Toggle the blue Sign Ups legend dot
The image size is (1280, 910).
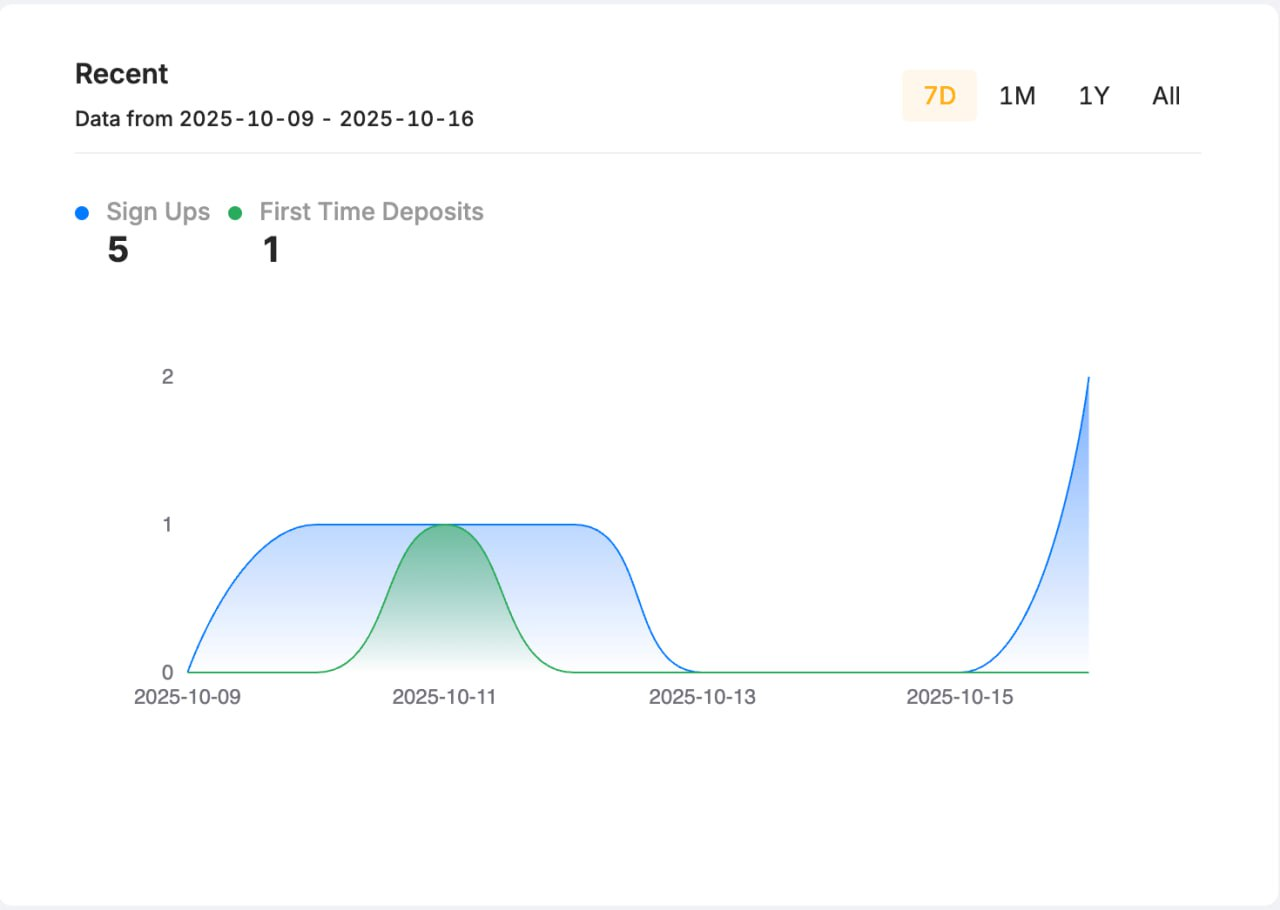click(81, 212)
